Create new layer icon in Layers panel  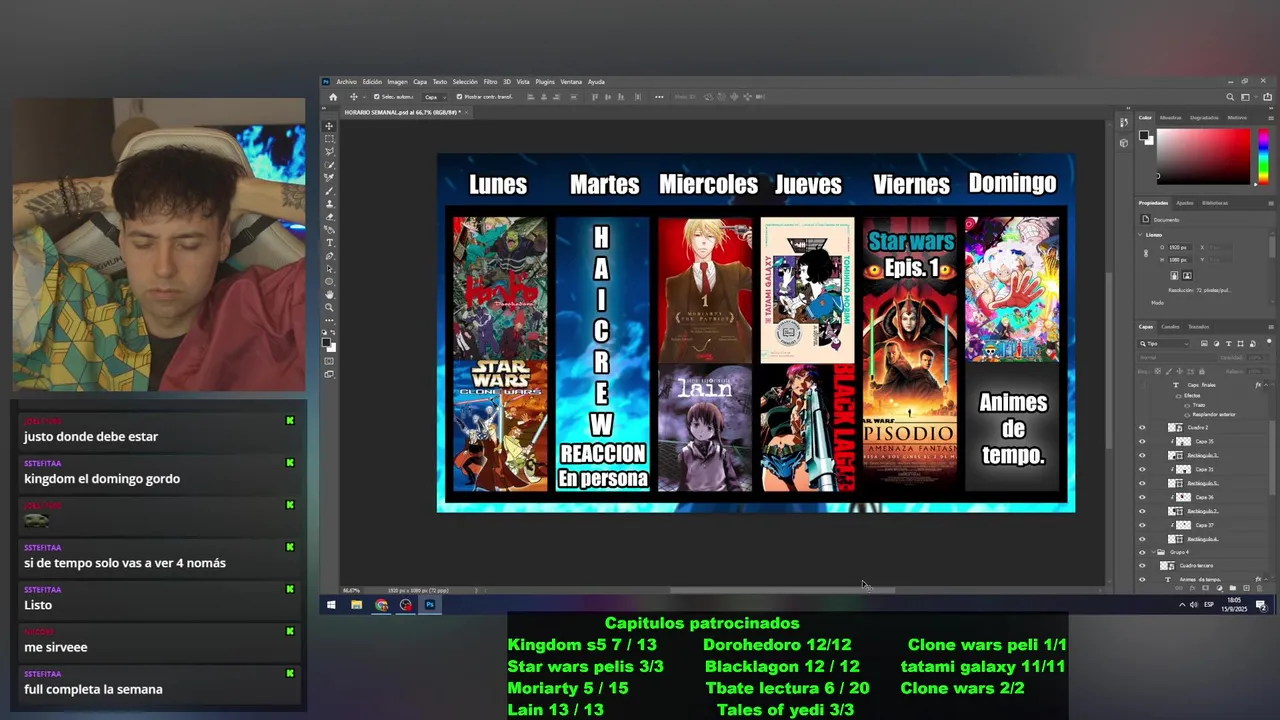click(1246, 588)
